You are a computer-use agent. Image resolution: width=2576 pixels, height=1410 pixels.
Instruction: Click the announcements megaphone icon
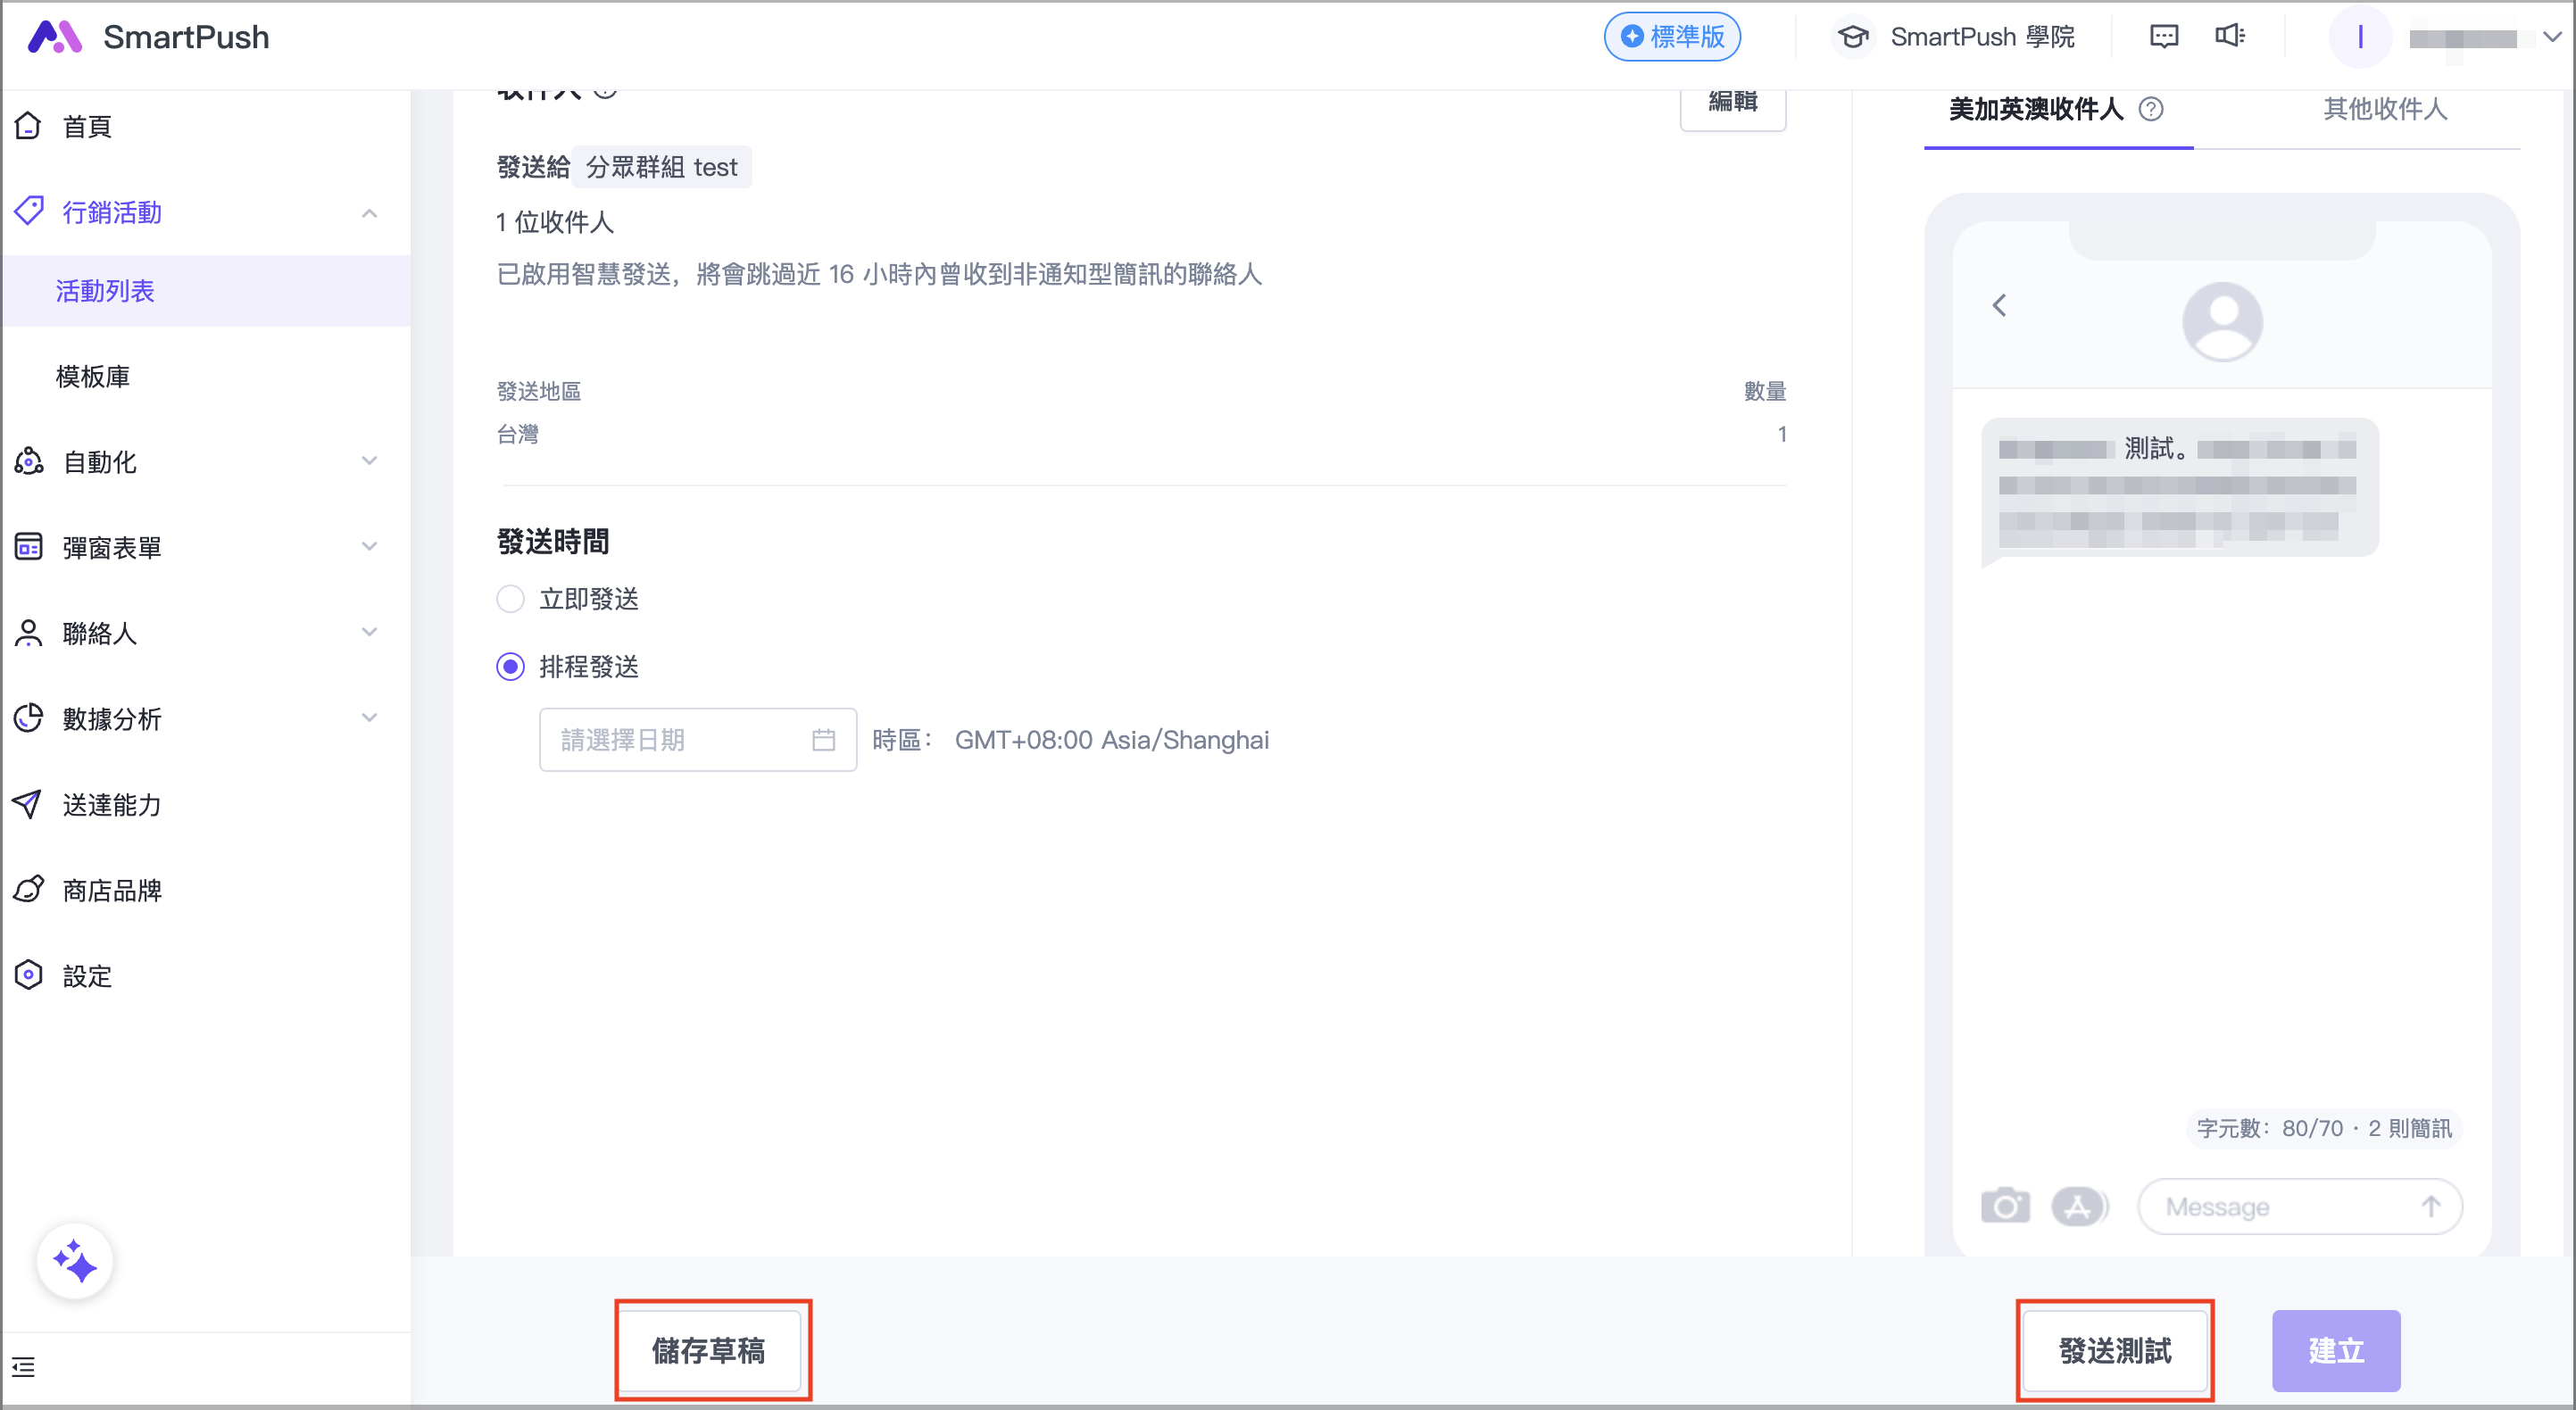coord(2230,37)
